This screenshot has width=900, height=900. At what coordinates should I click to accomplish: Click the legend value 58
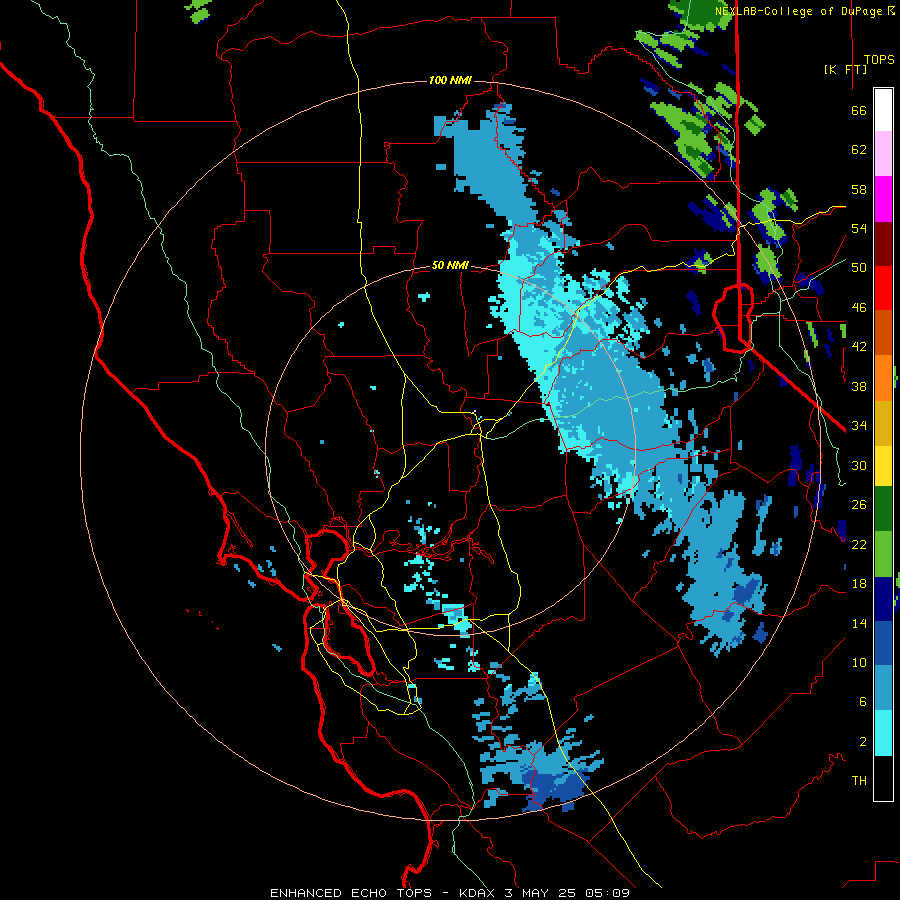click(x=859, y=189)
